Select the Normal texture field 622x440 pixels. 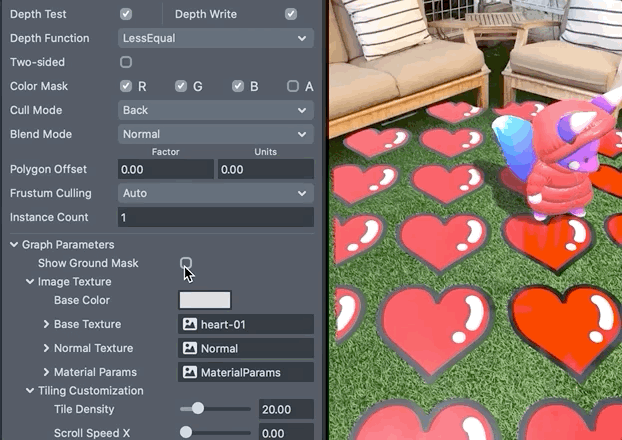coord(246,348)
